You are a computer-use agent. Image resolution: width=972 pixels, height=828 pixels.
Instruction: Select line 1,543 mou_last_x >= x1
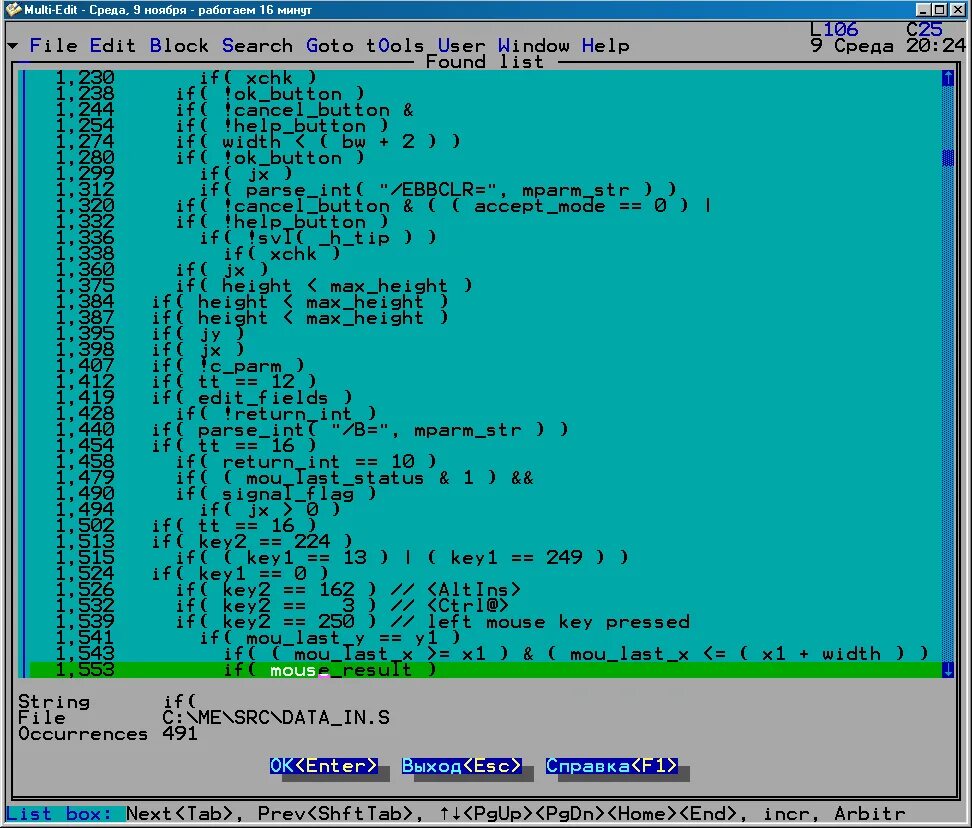pos(485,653)
